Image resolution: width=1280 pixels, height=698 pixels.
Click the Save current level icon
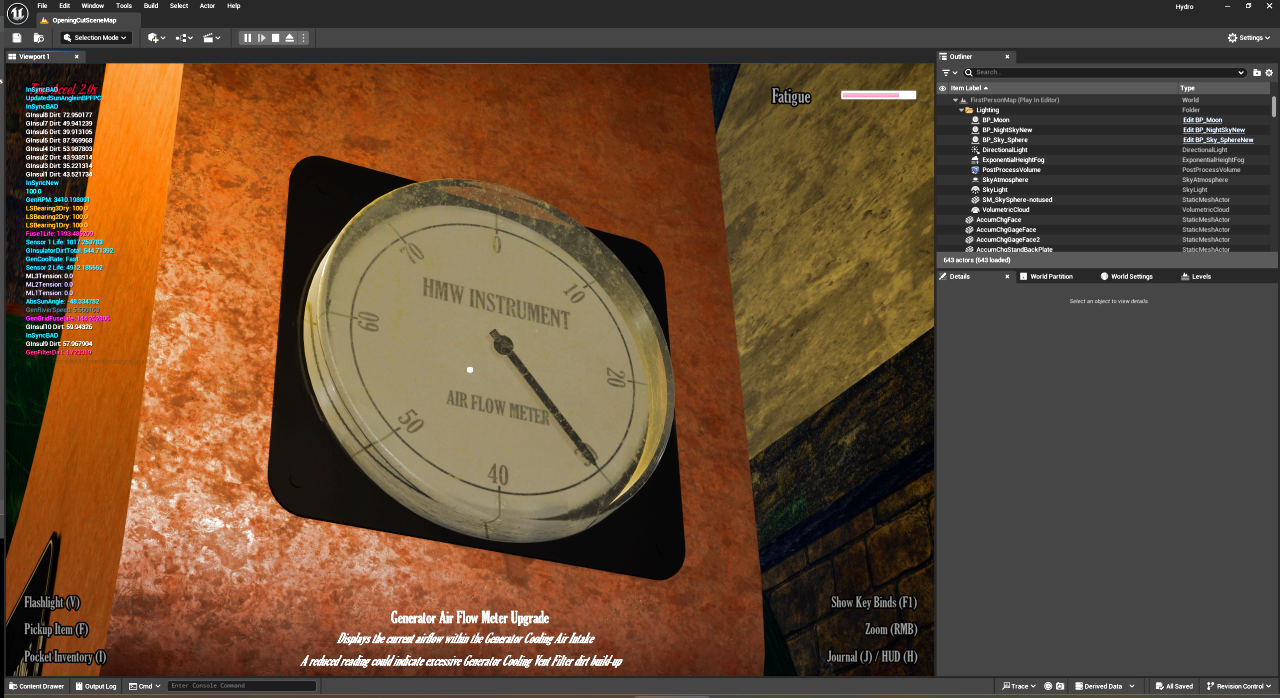click(x=17, y=38)
